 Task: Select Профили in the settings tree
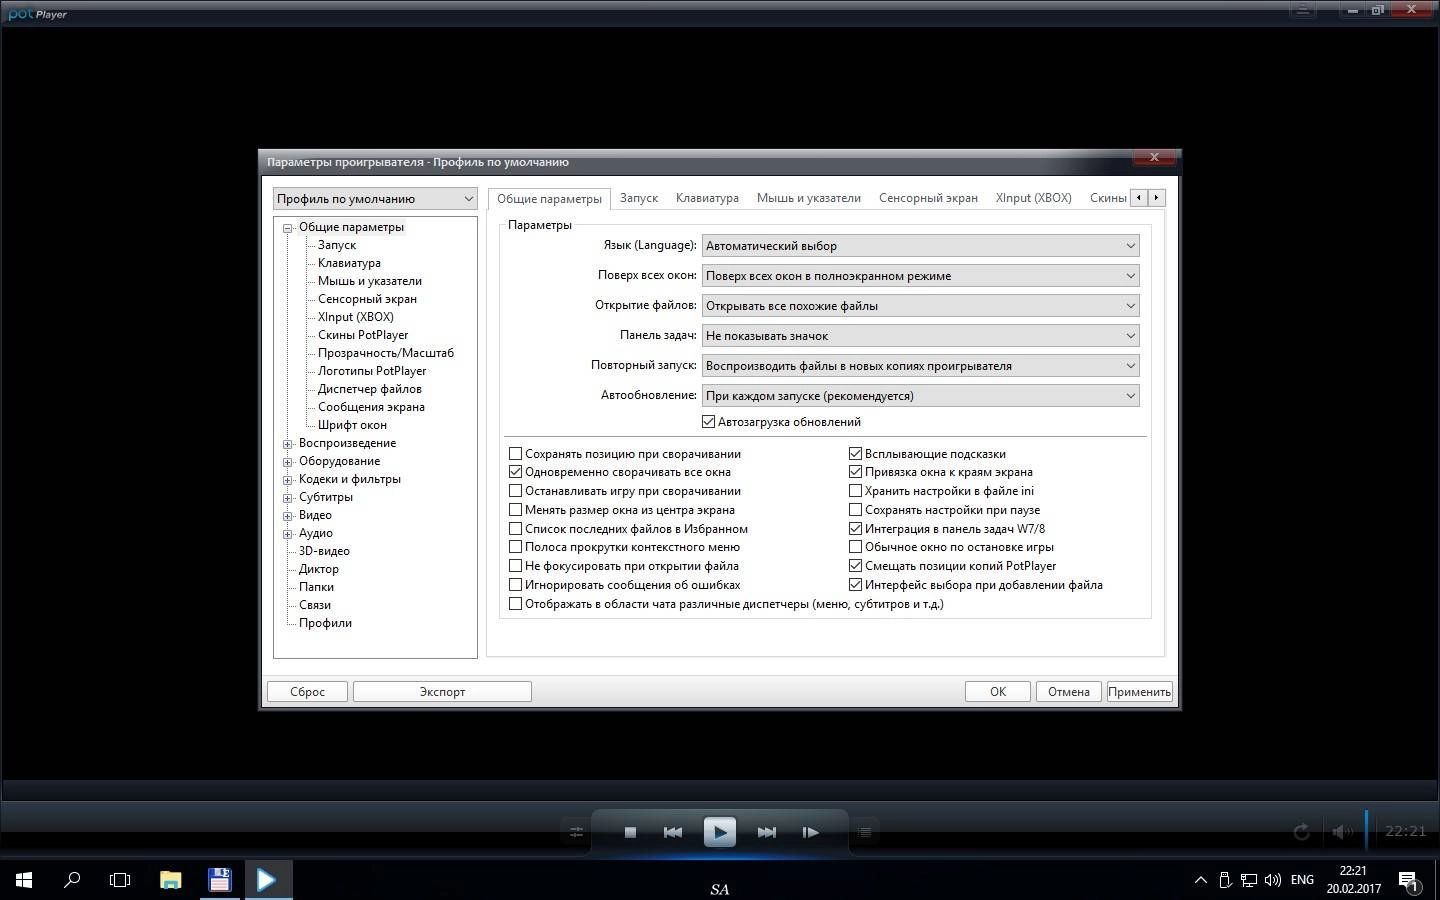[325, 623]
